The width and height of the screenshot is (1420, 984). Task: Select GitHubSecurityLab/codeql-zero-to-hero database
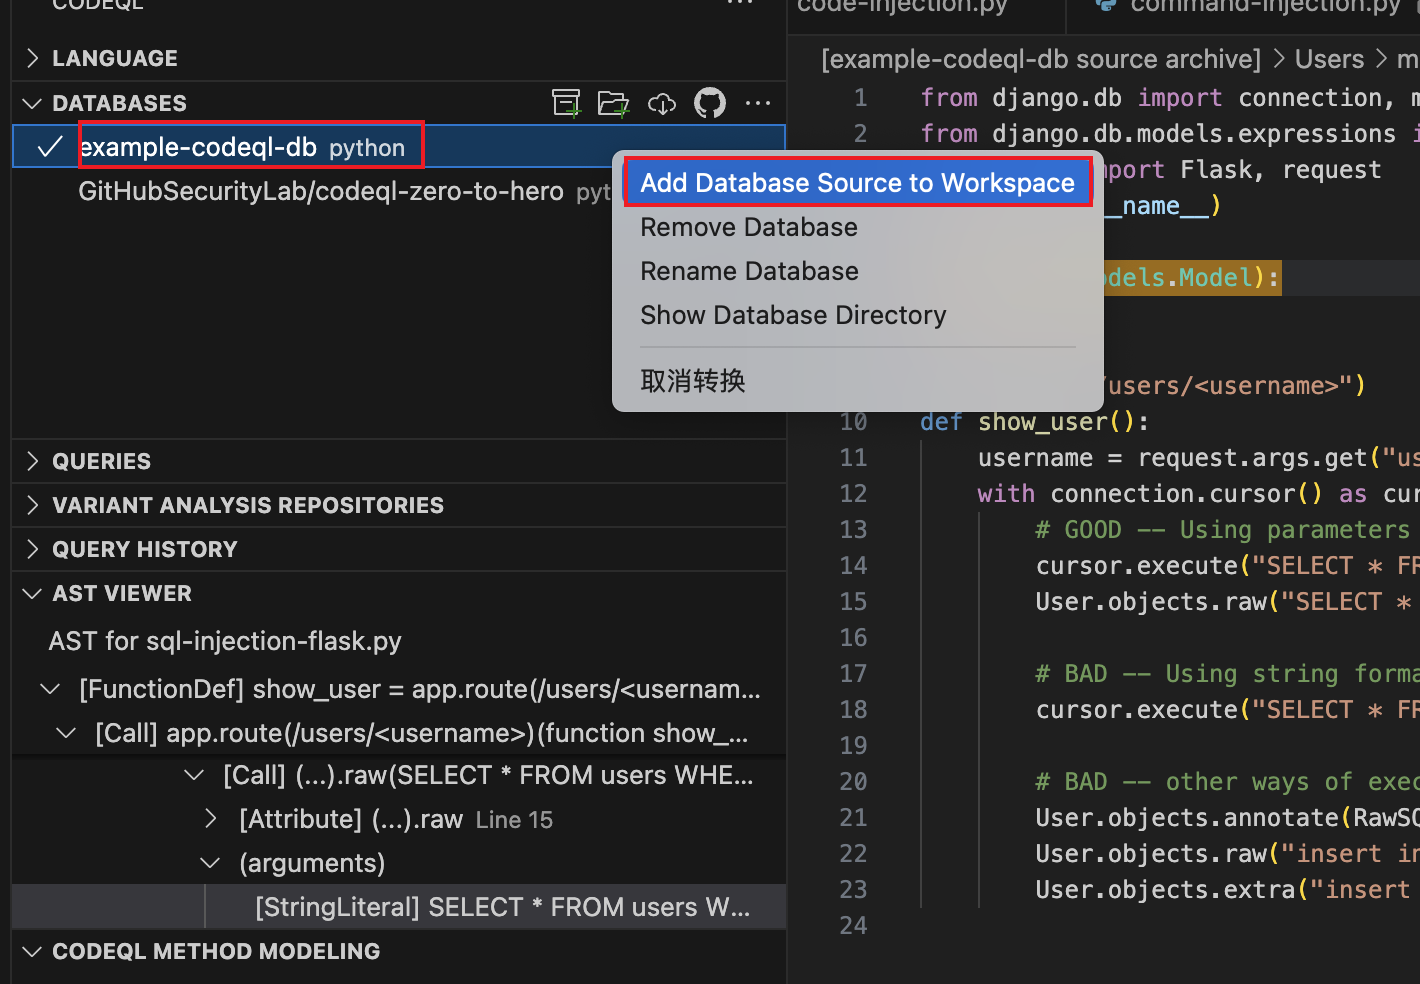coord(320,191)
